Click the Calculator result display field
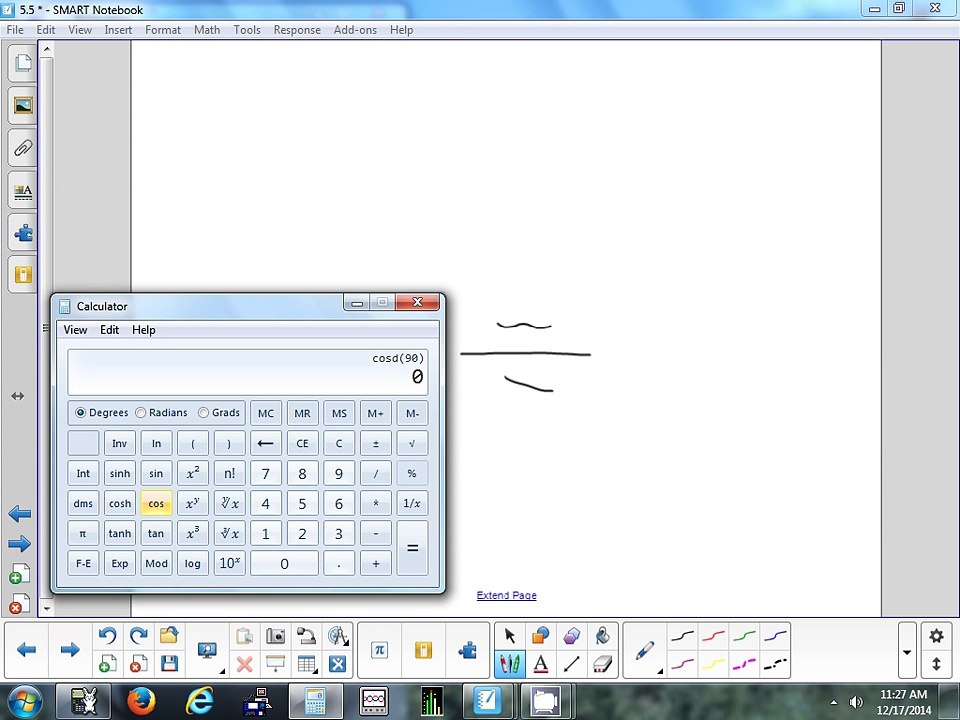The width and height of the screenshot is (960, 720). (x=247, y=372)
